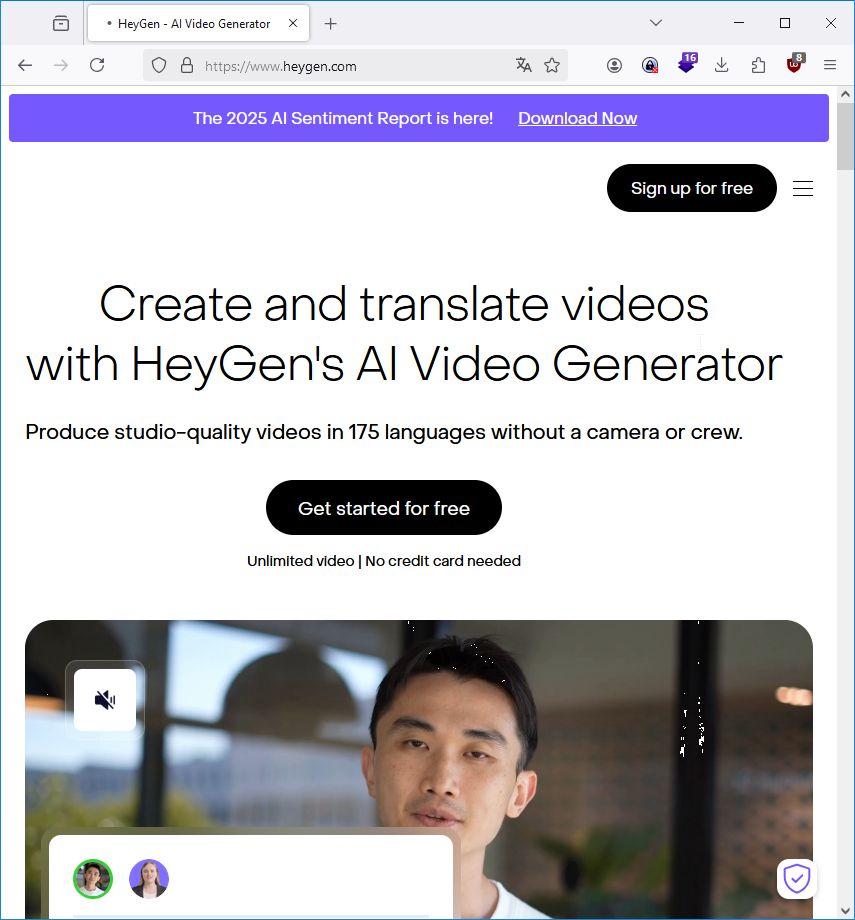855x920 pixels.
Task: Bookmark this page with the star icon
Action: pyautogui.click(x=552, y=65)
